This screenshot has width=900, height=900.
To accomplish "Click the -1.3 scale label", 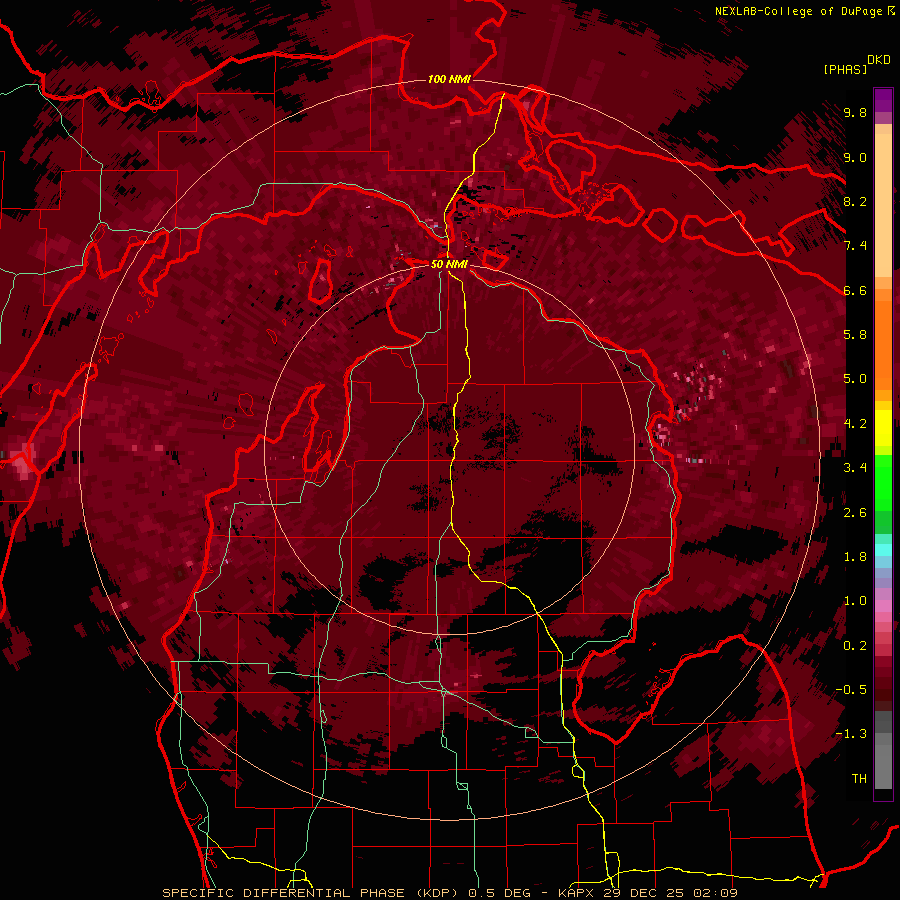I will [851, 734].
